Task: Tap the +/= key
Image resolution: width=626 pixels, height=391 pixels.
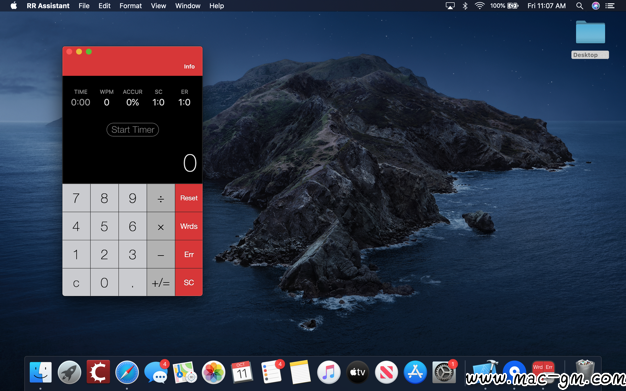Action: click(x=160, y=282)
